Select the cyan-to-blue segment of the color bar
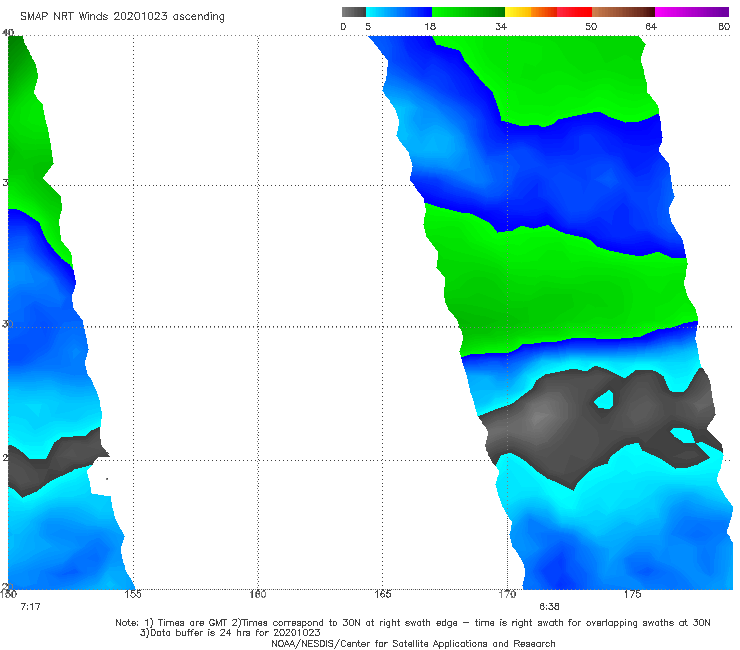 [x=399, y=12]
